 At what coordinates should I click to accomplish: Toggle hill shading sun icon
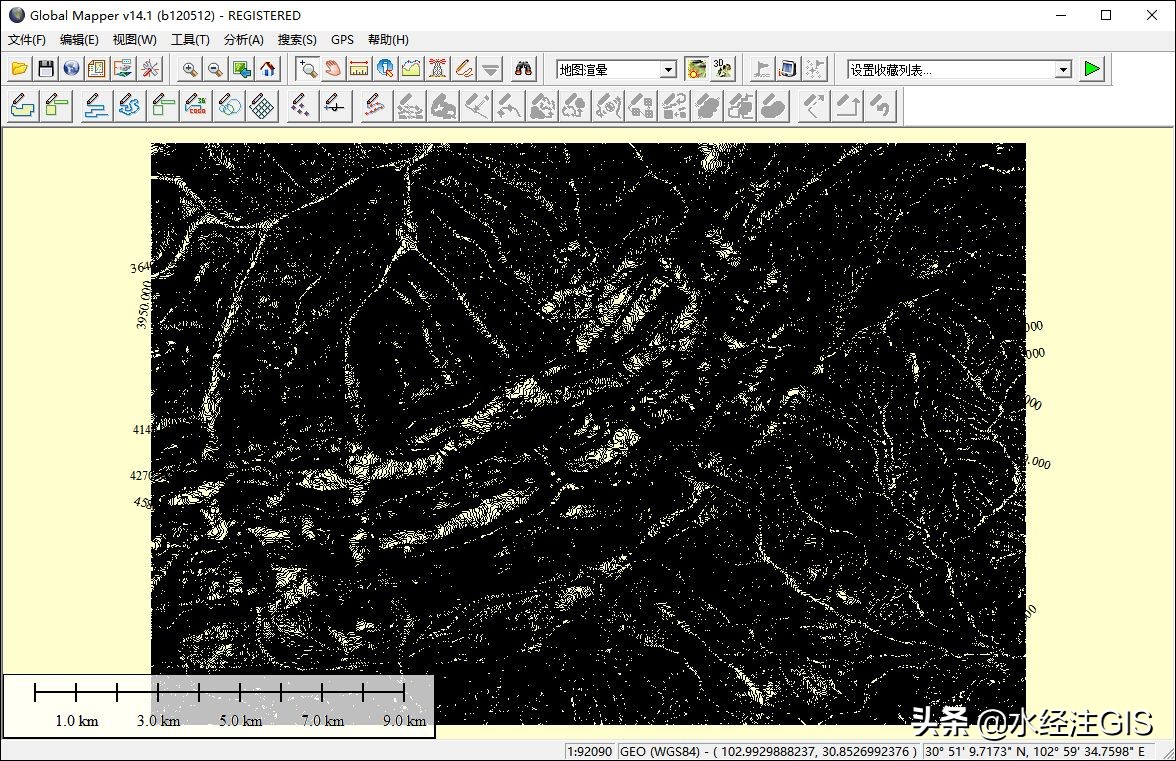[696, 69]
